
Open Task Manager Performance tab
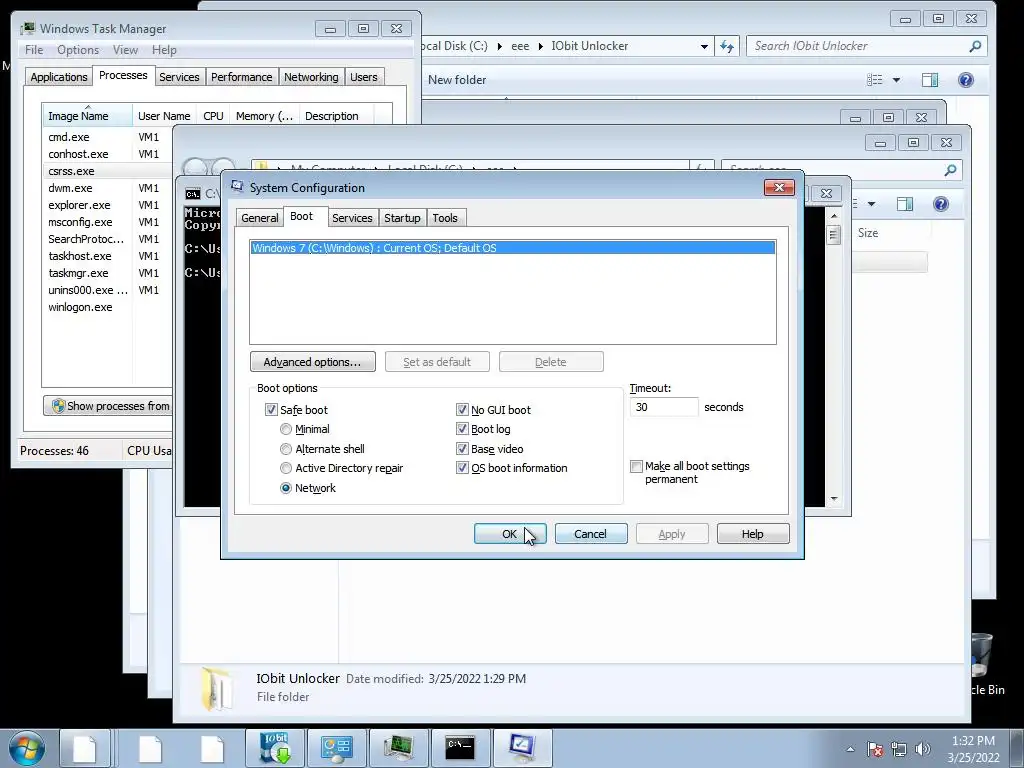[242, 77]
